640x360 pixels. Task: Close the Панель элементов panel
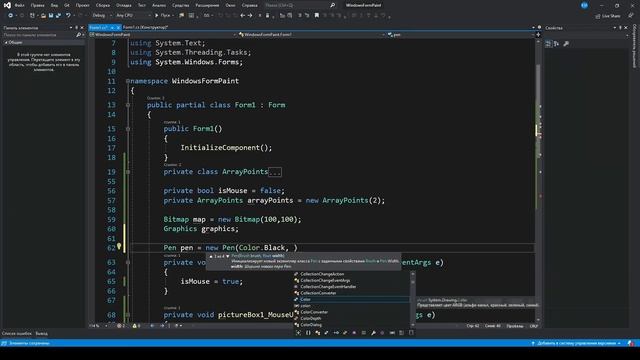click(82, 28)
